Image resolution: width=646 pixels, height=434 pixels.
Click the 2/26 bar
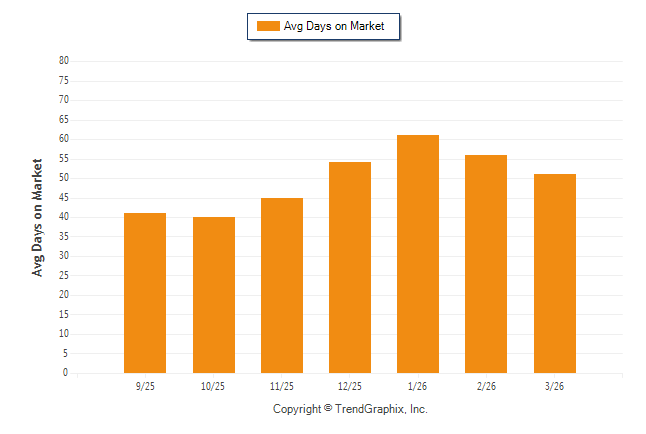coord(486,264)
